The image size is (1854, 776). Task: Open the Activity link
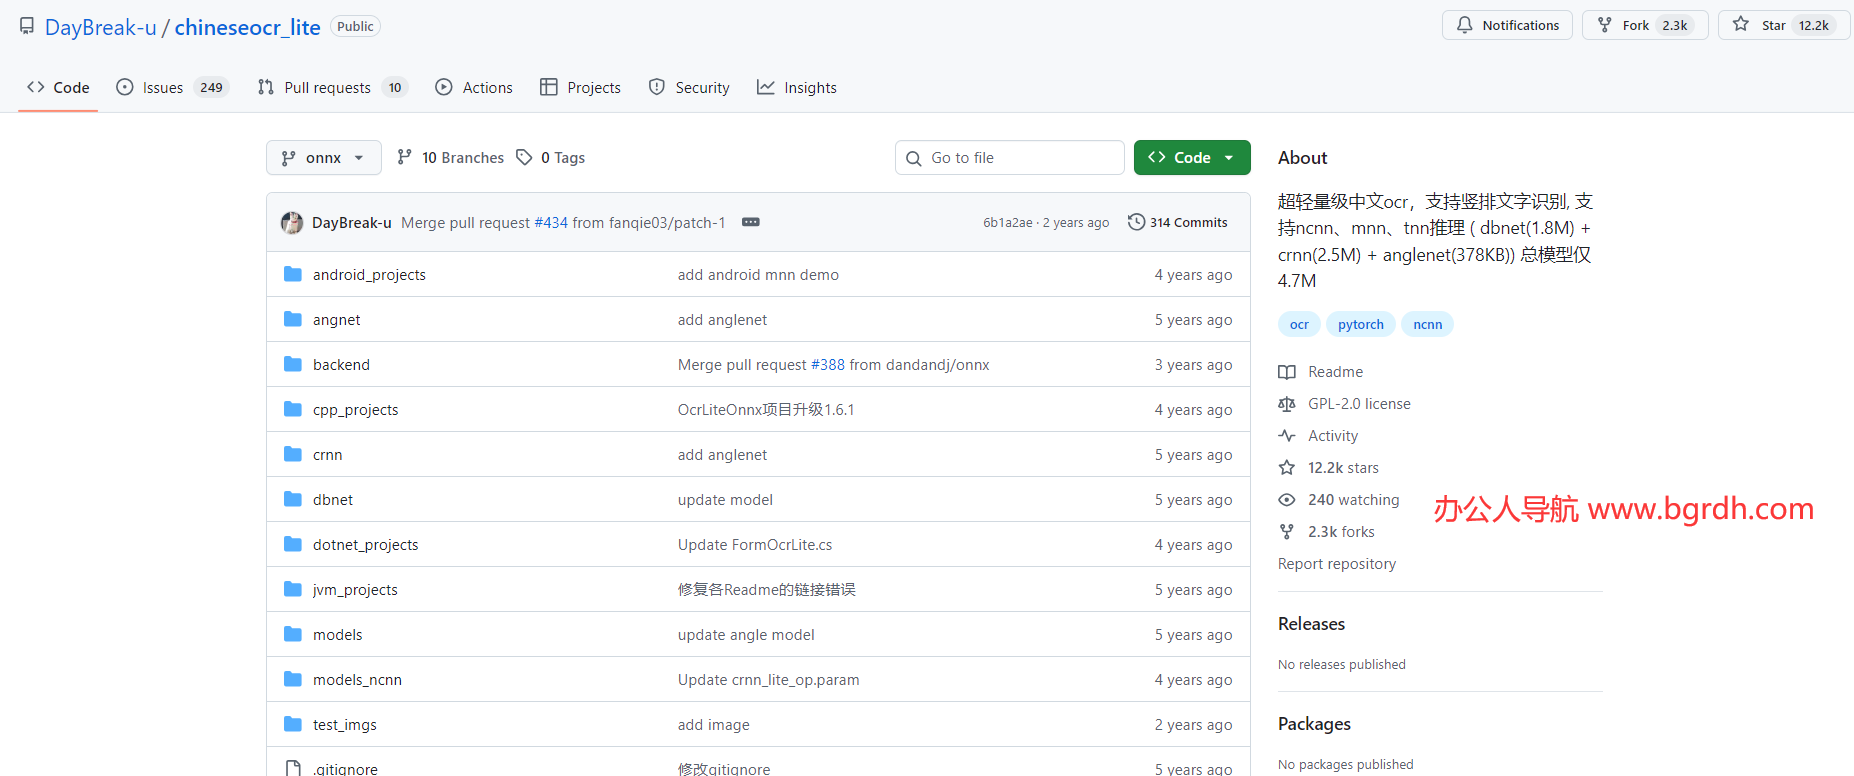[x=1318, y=436]
